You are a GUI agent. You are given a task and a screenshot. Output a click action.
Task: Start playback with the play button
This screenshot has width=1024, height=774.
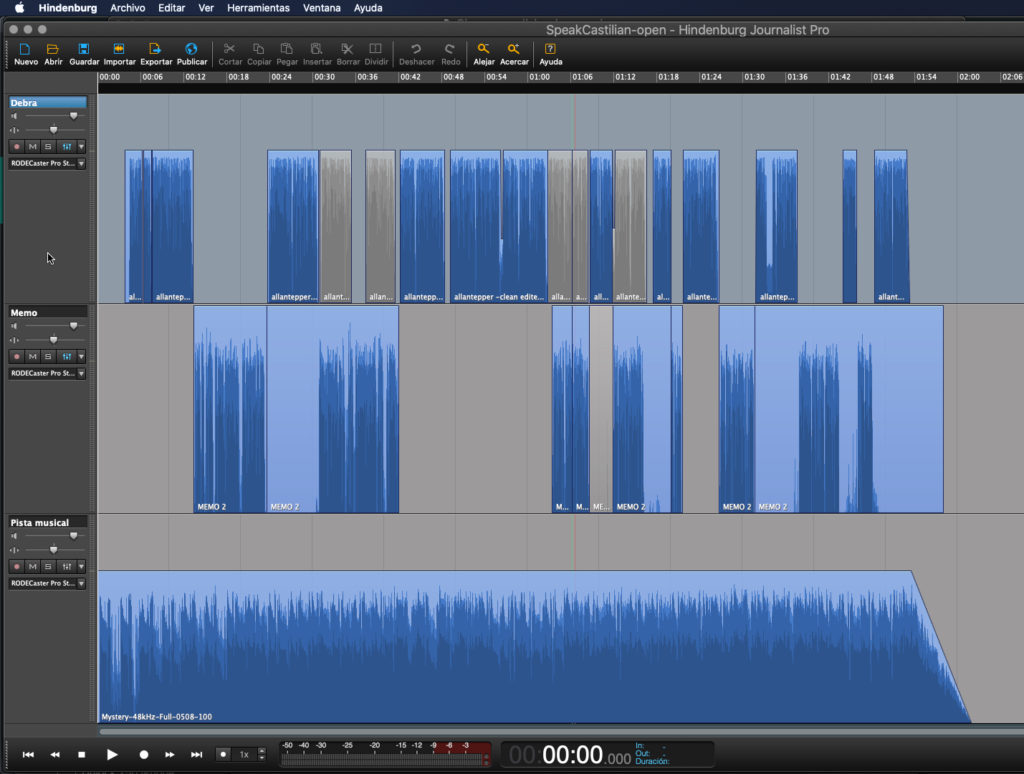click(112, 754)
